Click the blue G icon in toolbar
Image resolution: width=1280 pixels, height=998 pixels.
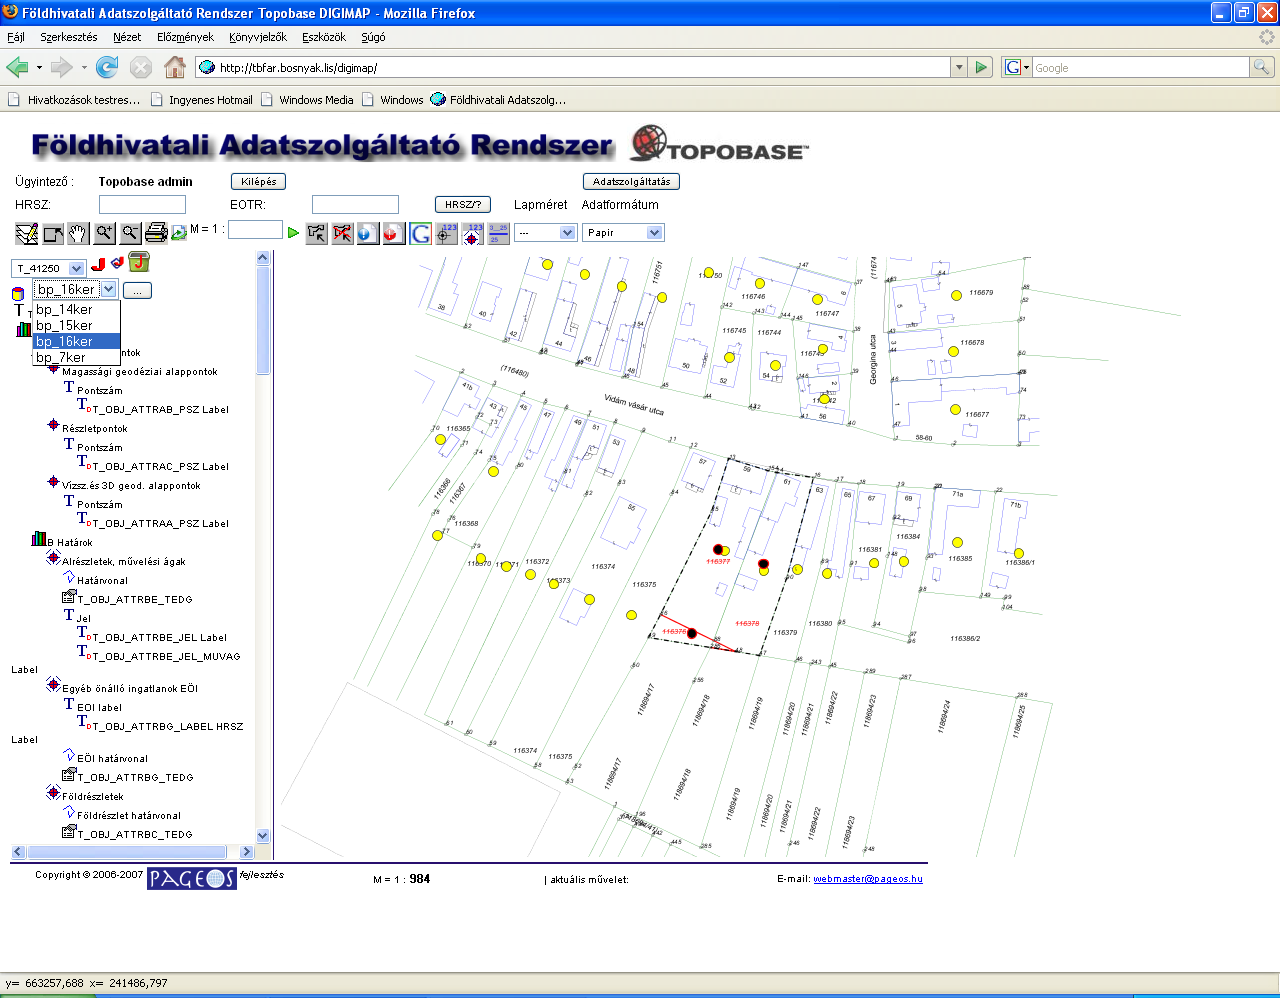pyautogui.click(x=420, y=233)
